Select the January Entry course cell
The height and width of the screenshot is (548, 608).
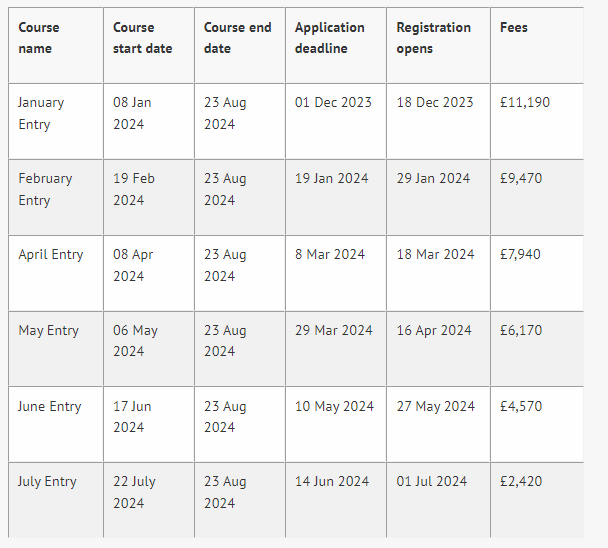click(x=41, y=113)
